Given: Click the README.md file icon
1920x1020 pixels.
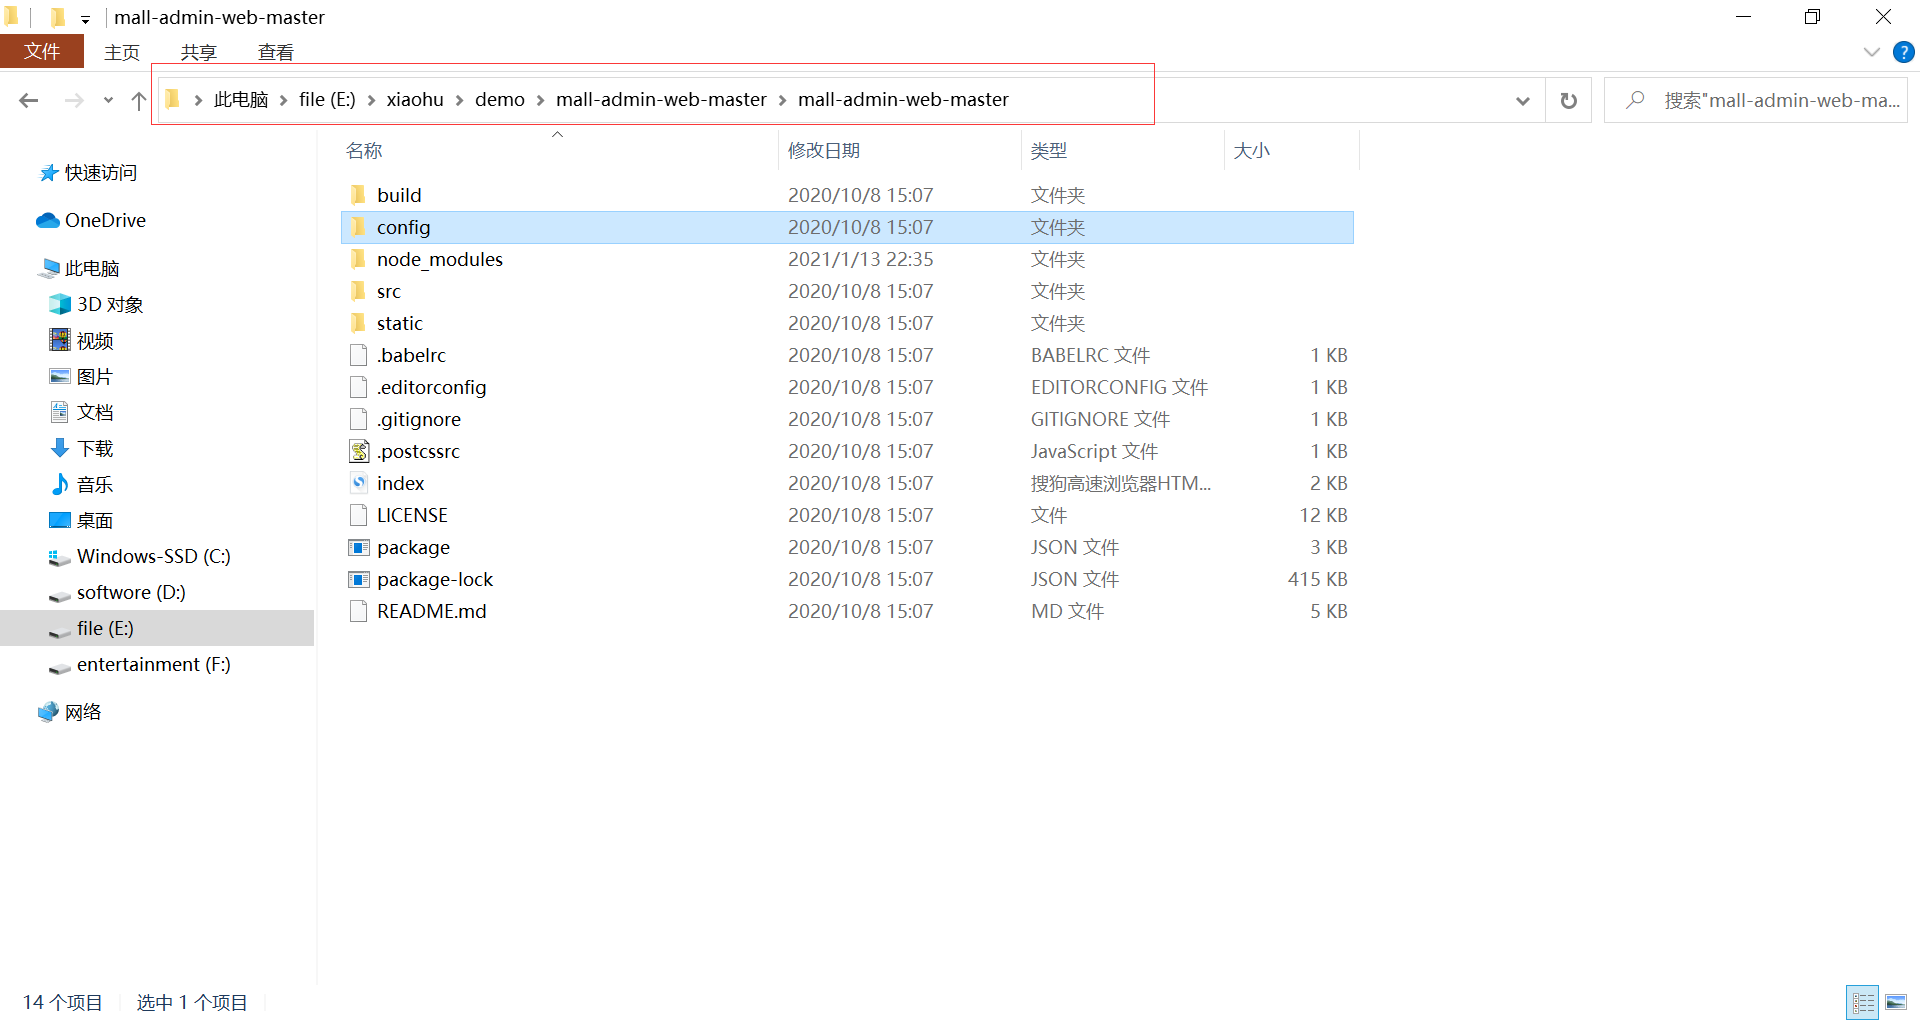Looking at the screenshot, I should (359, 611).
